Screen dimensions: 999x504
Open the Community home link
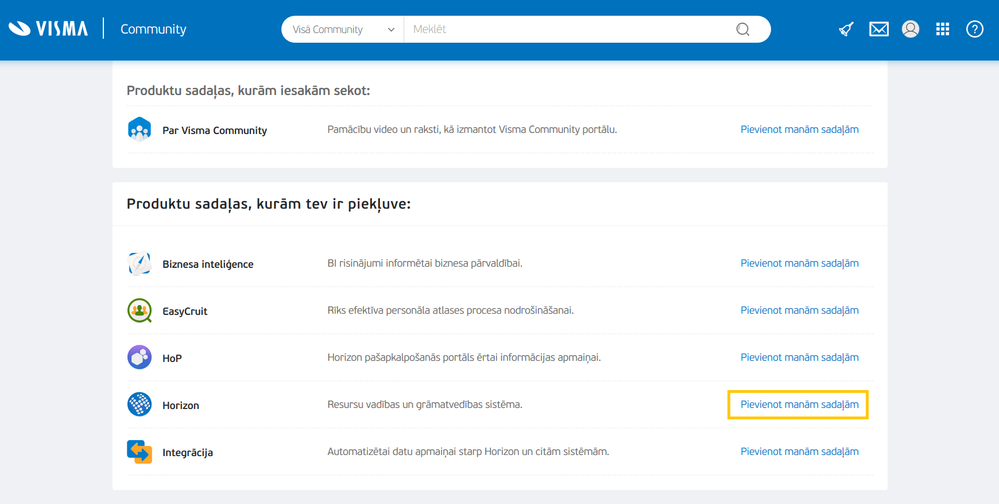click(x=153, y=29)
